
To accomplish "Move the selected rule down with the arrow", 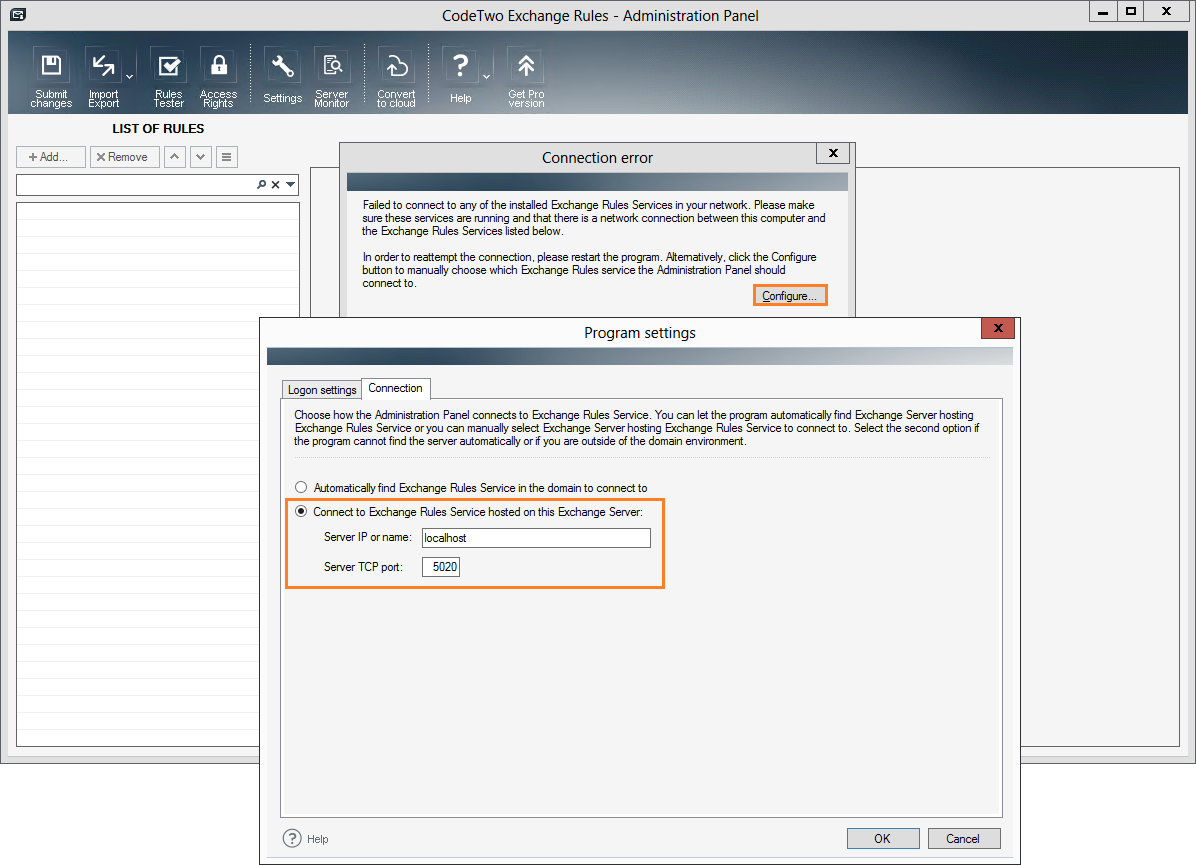I will click(201, 157).
